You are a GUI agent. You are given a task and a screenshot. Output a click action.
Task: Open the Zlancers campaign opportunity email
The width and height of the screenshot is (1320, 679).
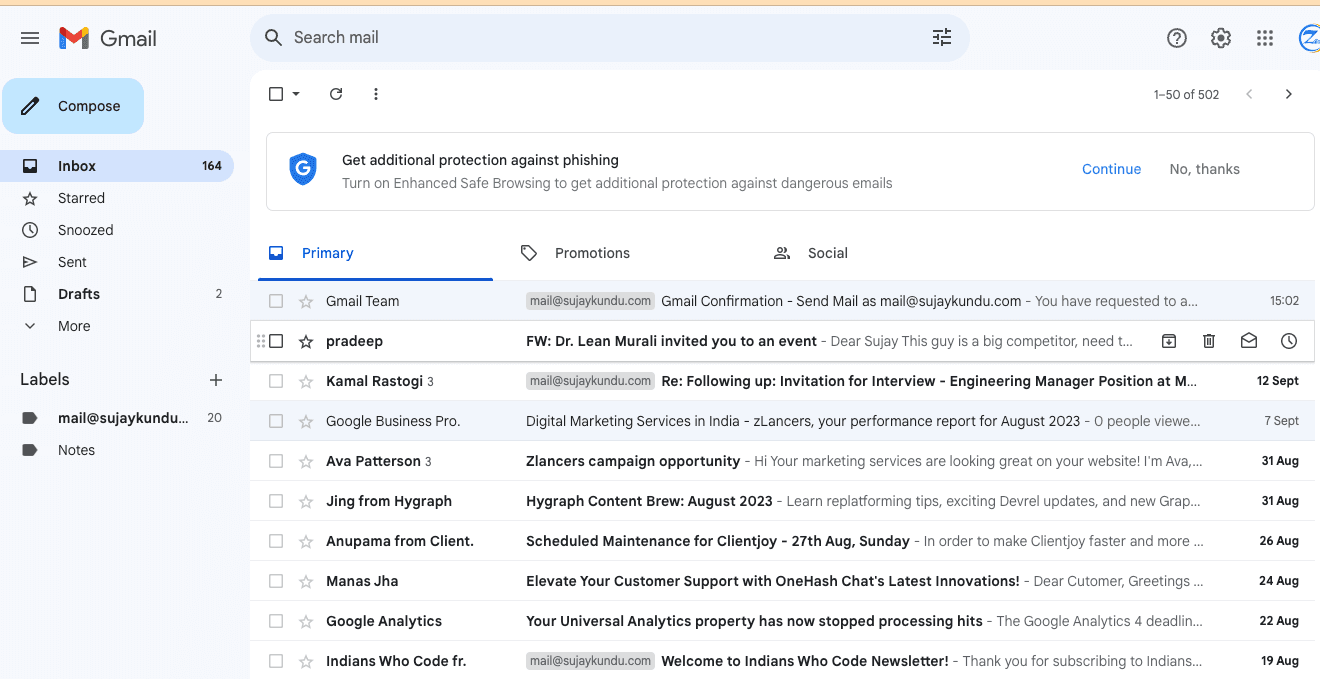click(x=782, y=461)
